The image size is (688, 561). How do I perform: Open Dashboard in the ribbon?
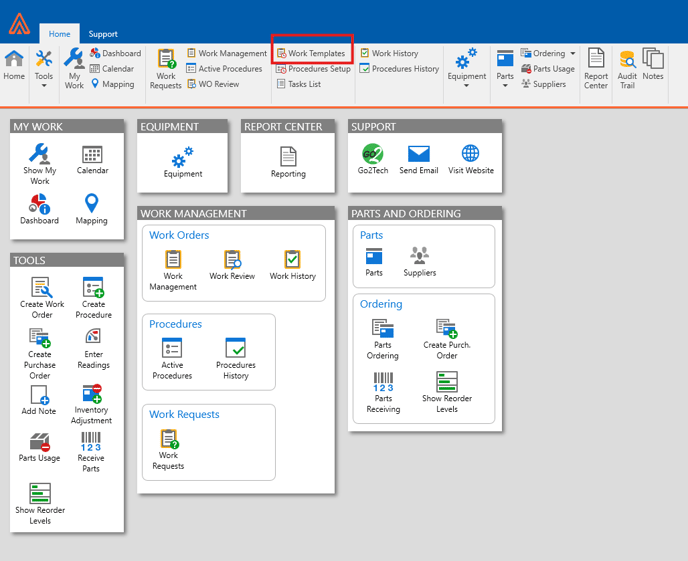115,53
